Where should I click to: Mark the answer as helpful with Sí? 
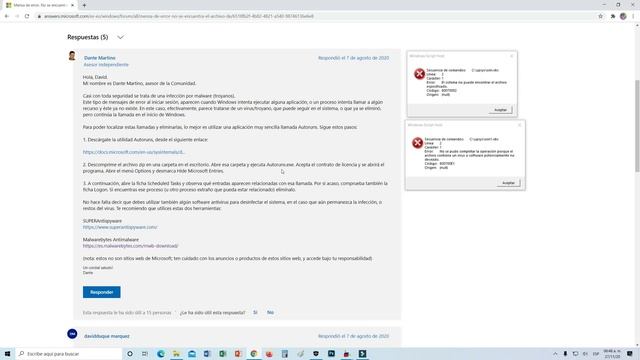tap(255, 312)
